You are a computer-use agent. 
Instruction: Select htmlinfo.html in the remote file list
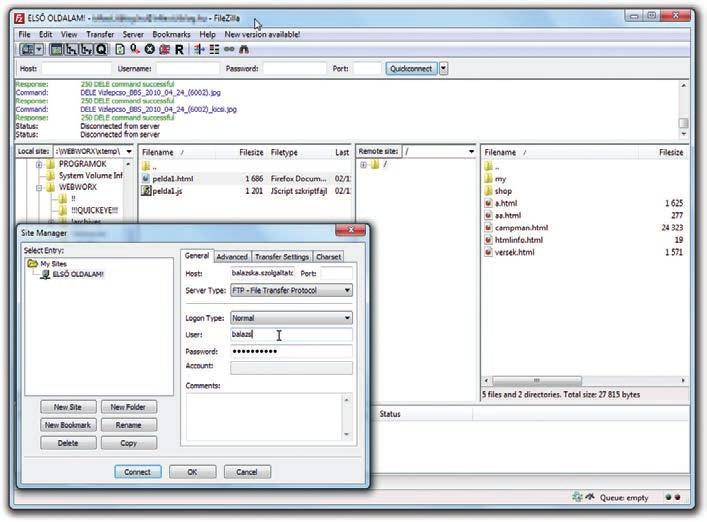pos(519,240)
